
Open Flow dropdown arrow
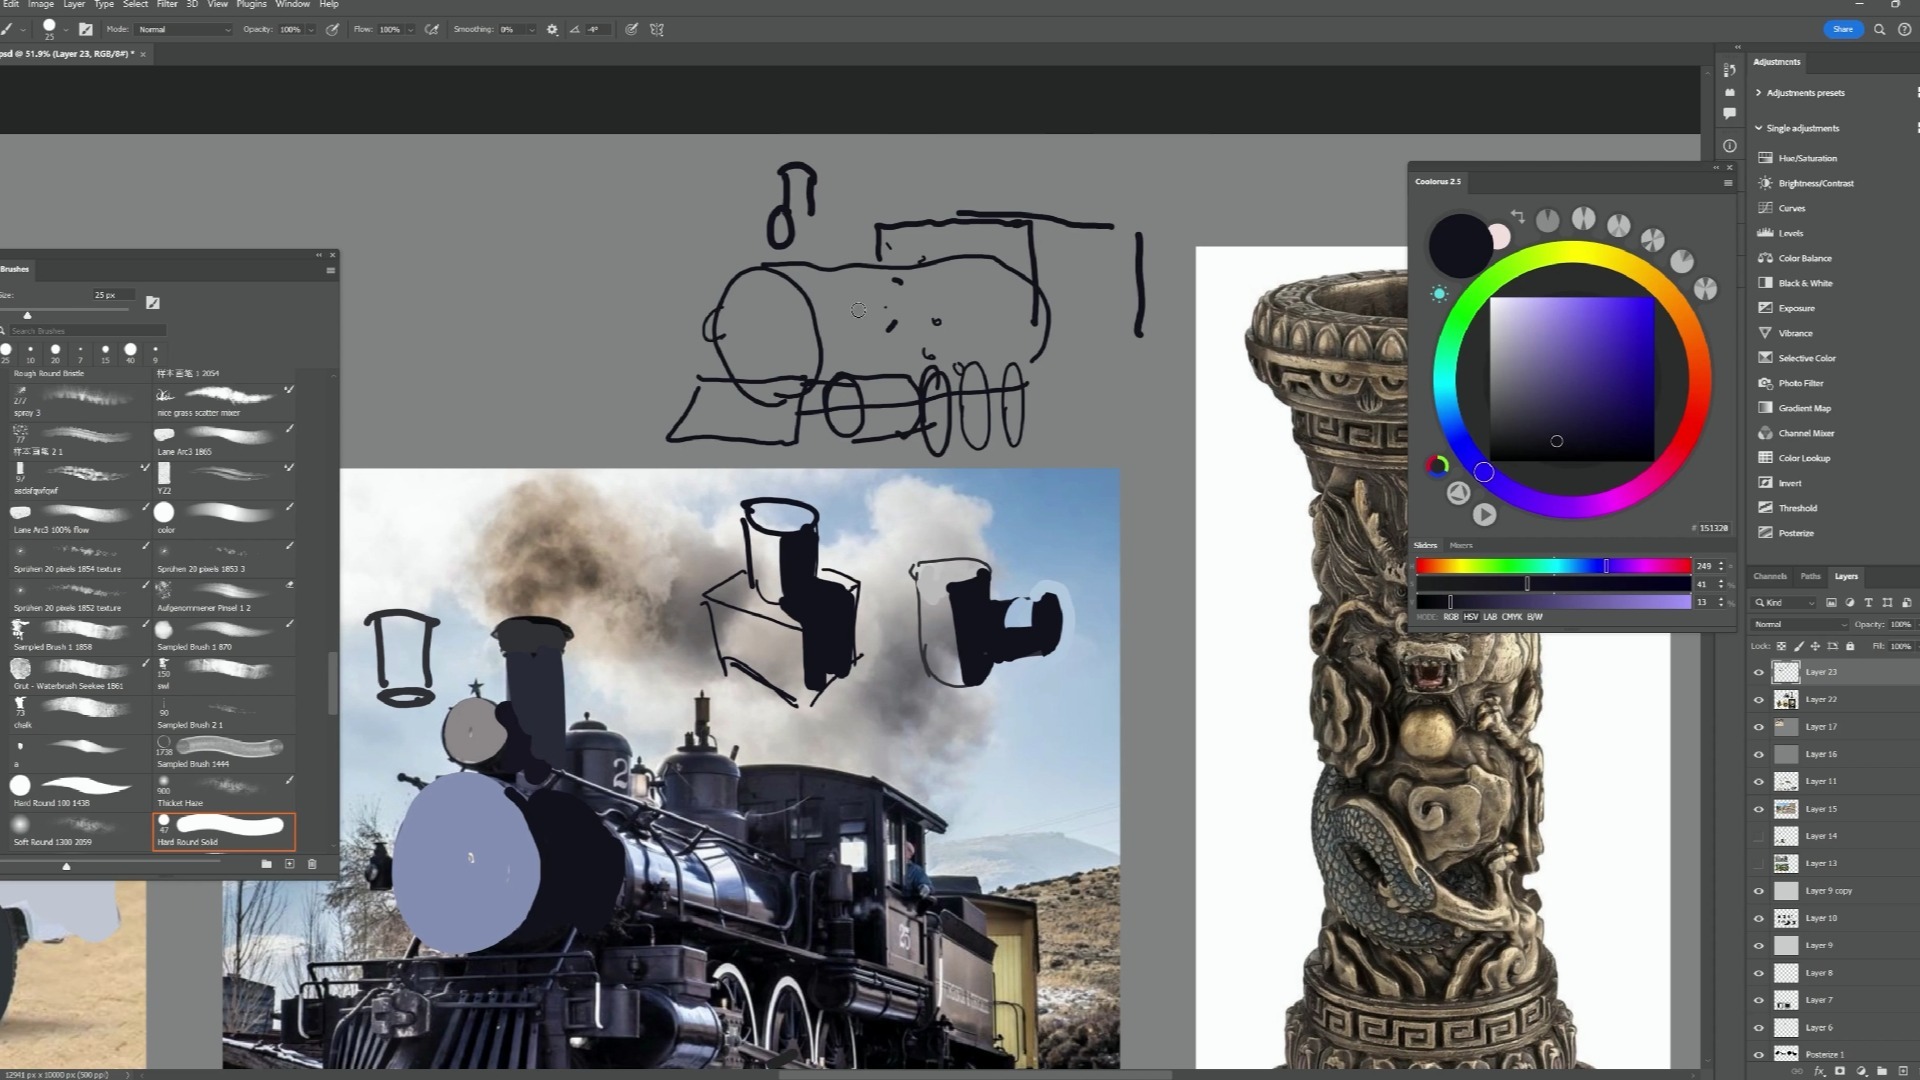pos(410,30)
